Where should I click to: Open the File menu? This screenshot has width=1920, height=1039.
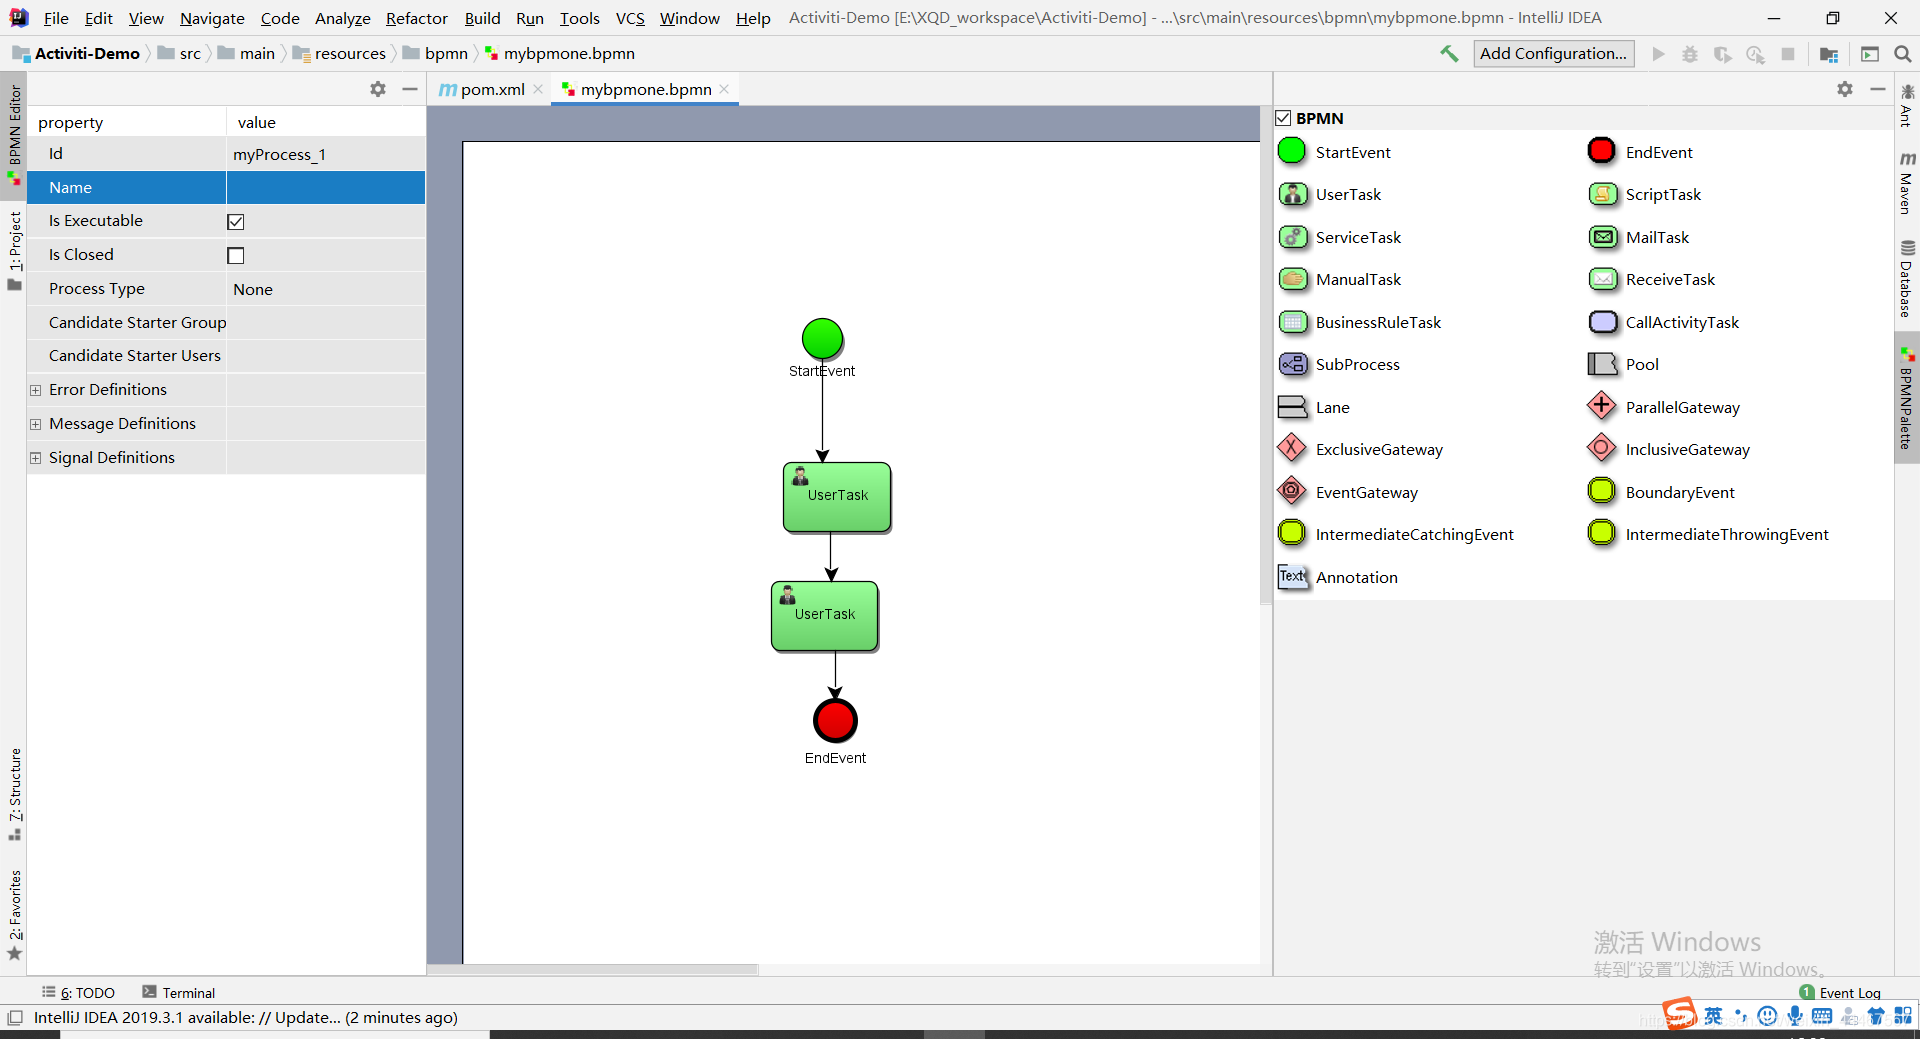point(56,18)
